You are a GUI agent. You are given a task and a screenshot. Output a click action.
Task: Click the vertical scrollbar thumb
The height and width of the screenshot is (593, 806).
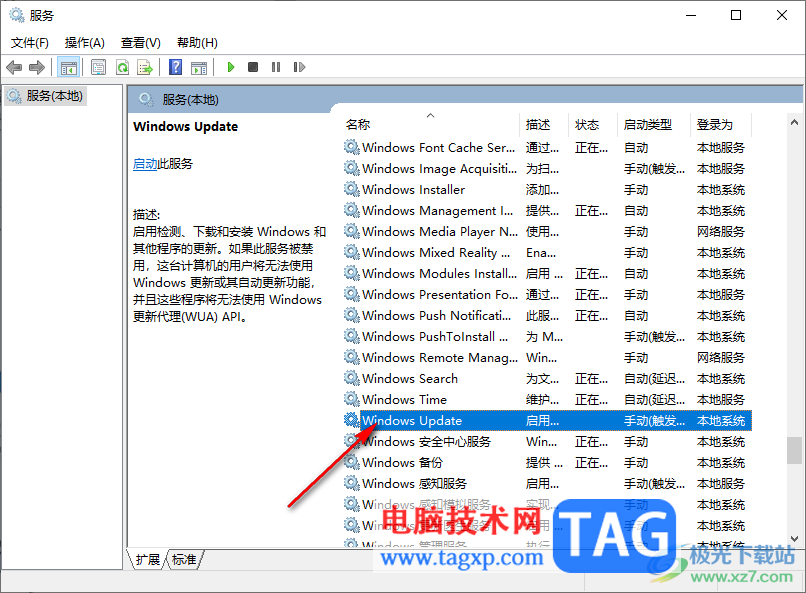click(794, 450)
